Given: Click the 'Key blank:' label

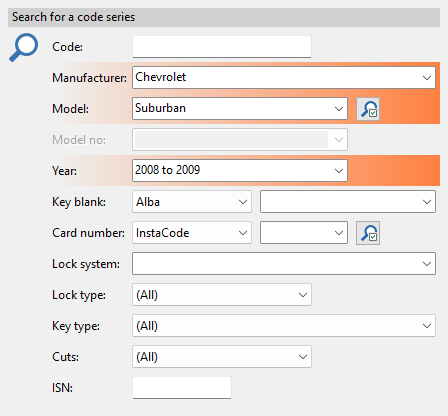Looking at the screenshot, I should tap(79, 202).
